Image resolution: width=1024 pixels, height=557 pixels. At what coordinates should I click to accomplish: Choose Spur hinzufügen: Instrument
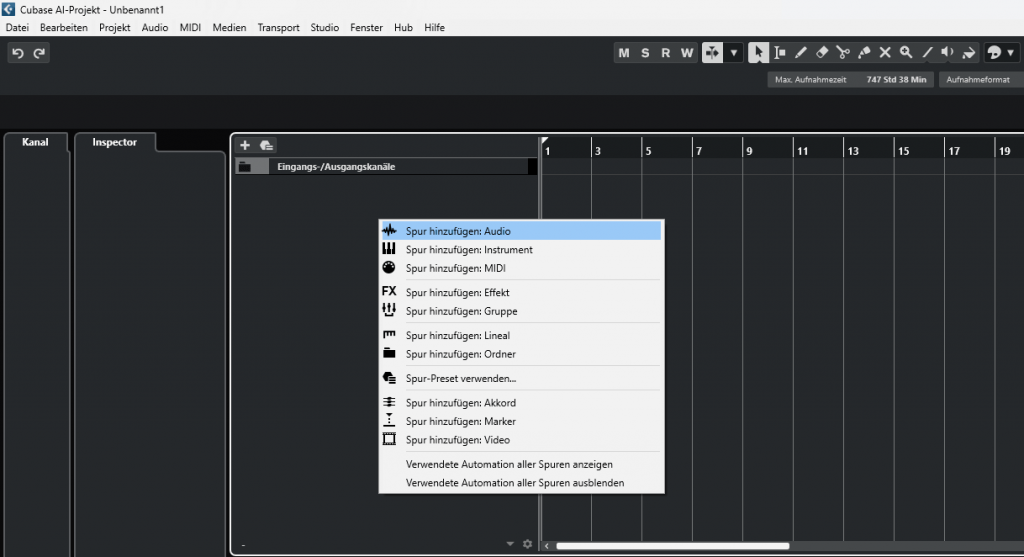click(521, 249)
